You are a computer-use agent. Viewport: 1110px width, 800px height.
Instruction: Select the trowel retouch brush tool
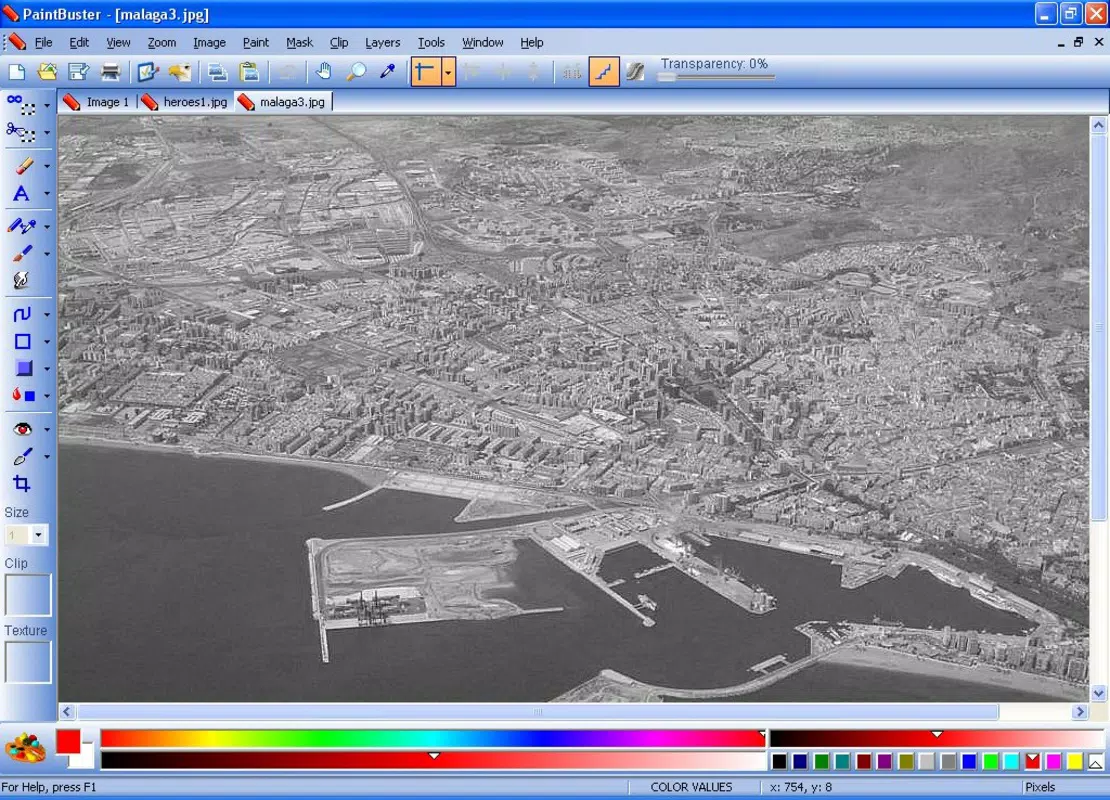[x=22, y=457]
